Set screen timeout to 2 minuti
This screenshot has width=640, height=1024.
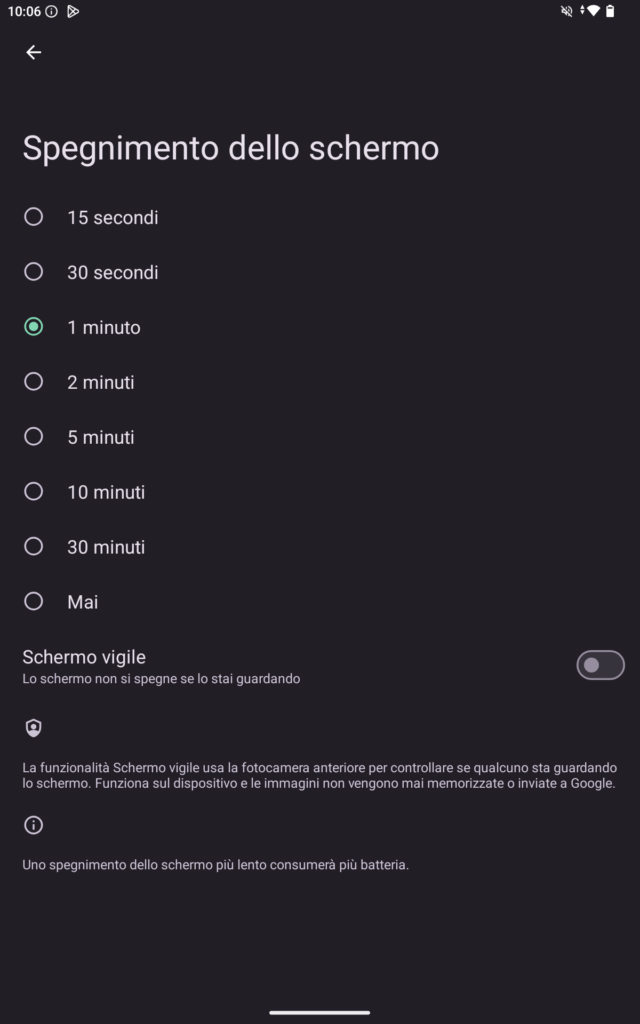pos(34,382)
